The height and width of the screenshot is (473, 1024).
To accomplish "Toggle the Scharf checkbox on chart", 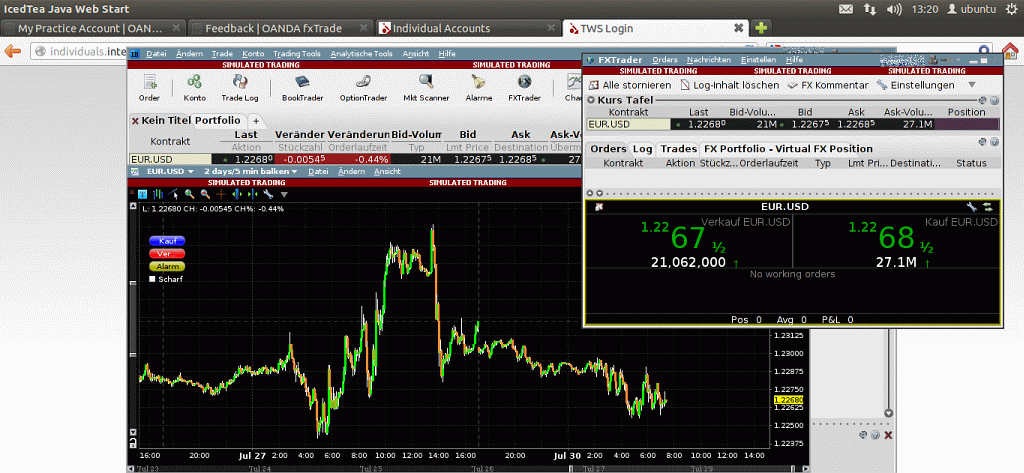I will 152,279.
